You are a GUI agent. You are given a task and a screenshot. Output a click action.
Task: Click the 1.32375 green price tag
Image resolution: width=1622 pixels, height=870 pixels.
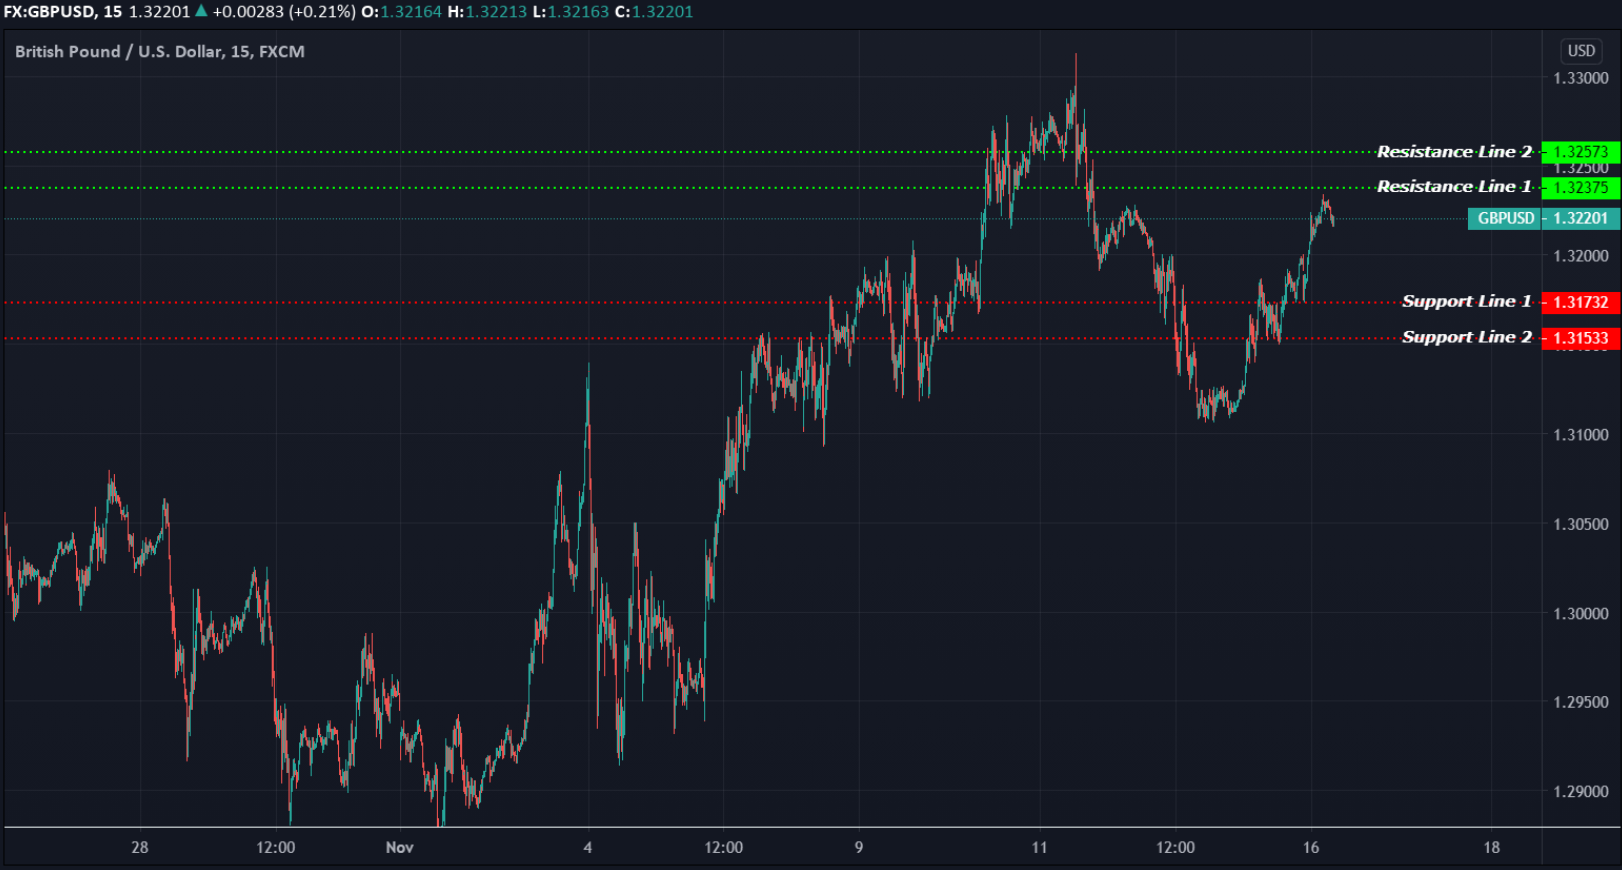click(1580, 188)
